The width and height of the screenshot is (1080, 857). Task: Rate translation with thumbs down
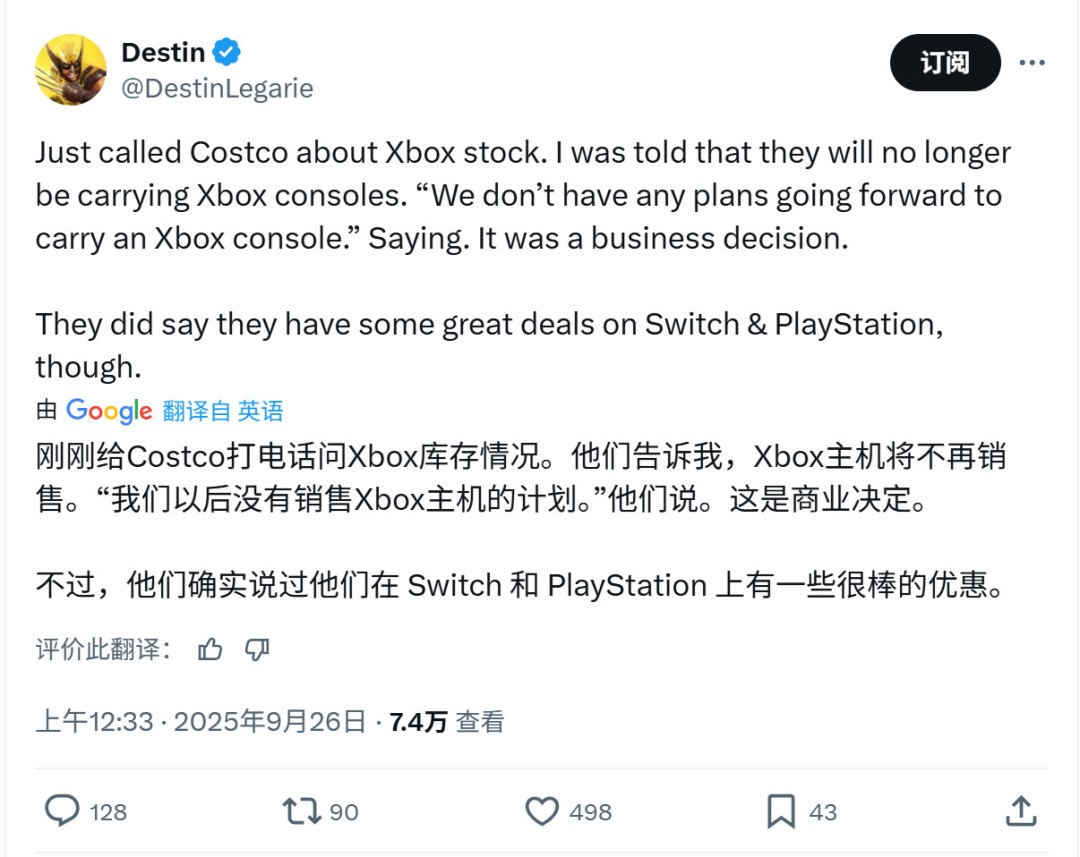(x=257, y=650)
